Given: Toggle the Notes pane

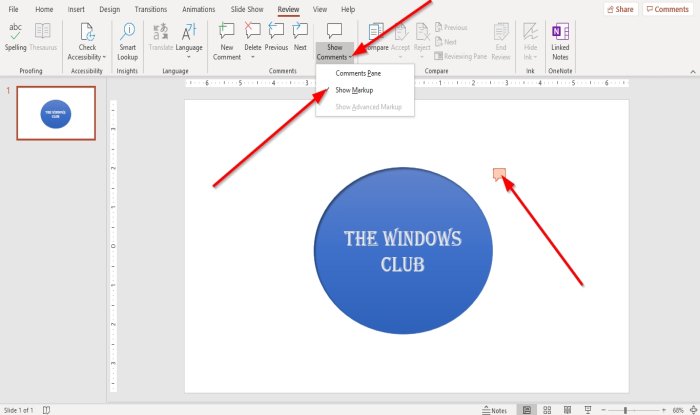Looking at the screenshot, I should coord(495,410).
